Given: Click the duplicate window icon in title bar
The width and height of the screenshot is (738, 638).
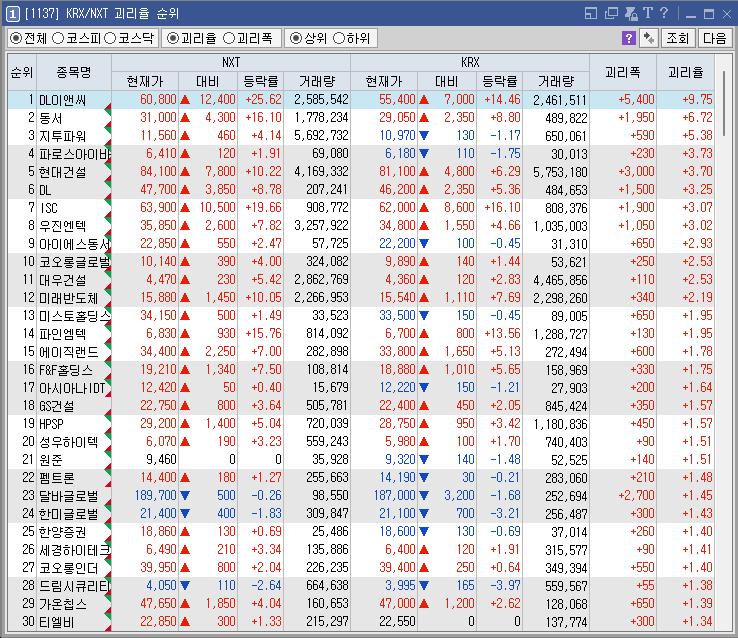Looking at the screenshot, I should 611,13.
